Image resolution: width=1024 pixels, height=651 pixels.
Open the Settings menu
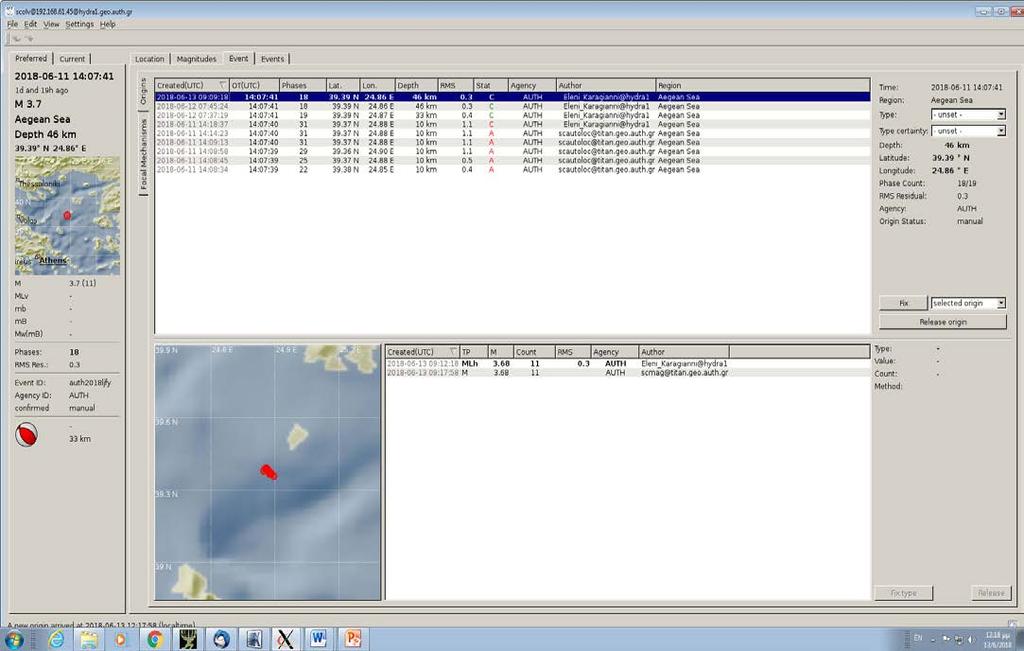[80, 24]
